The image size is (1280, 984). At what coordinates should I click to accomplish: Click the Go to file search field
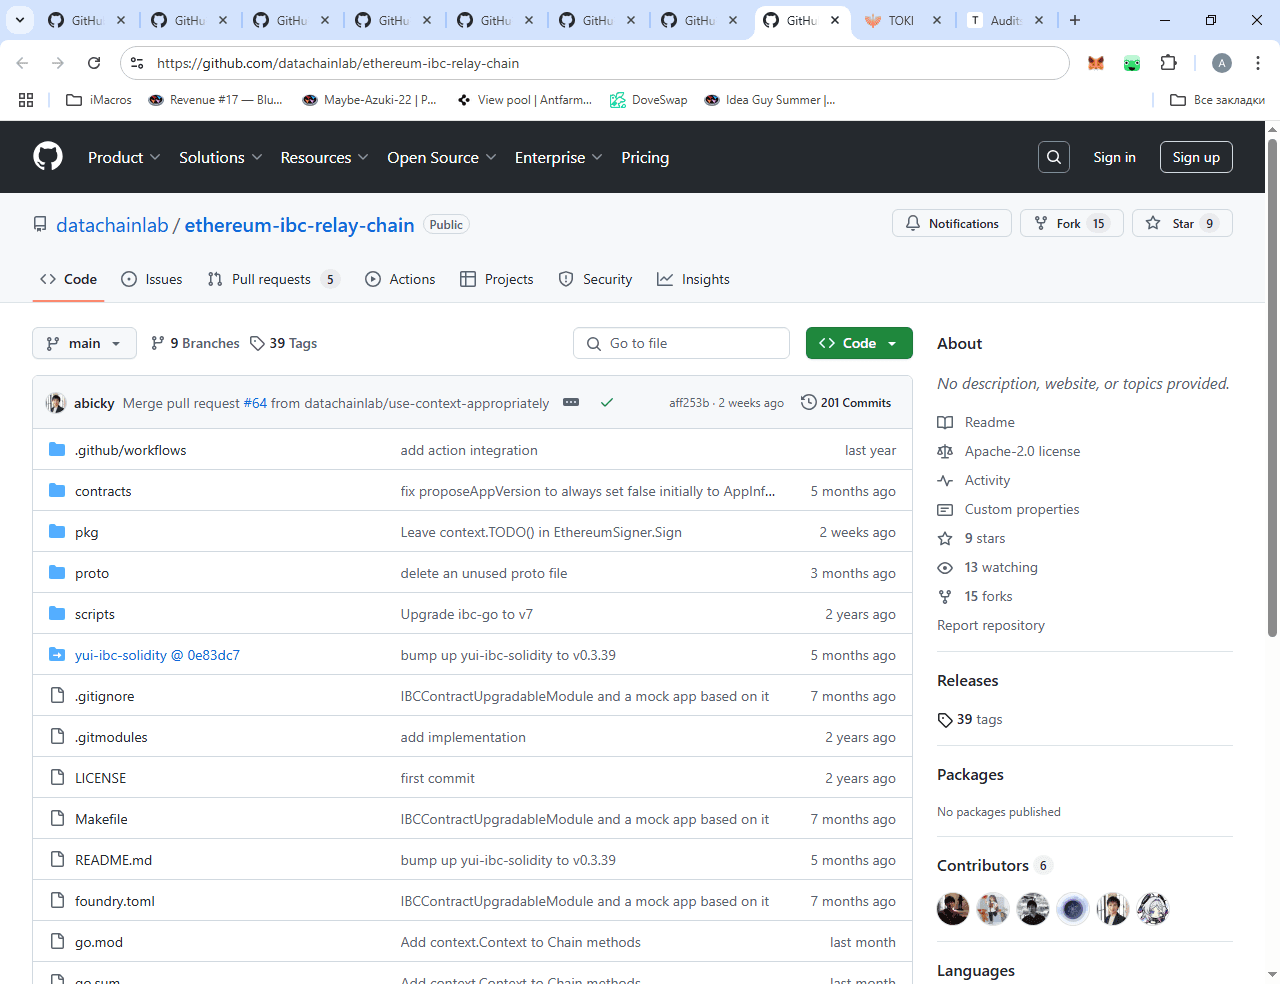[682, 343]
